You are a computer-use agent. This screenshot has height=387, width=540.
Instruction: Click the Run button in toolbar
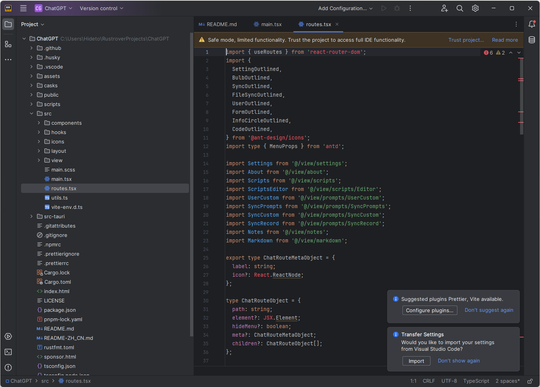384,8
